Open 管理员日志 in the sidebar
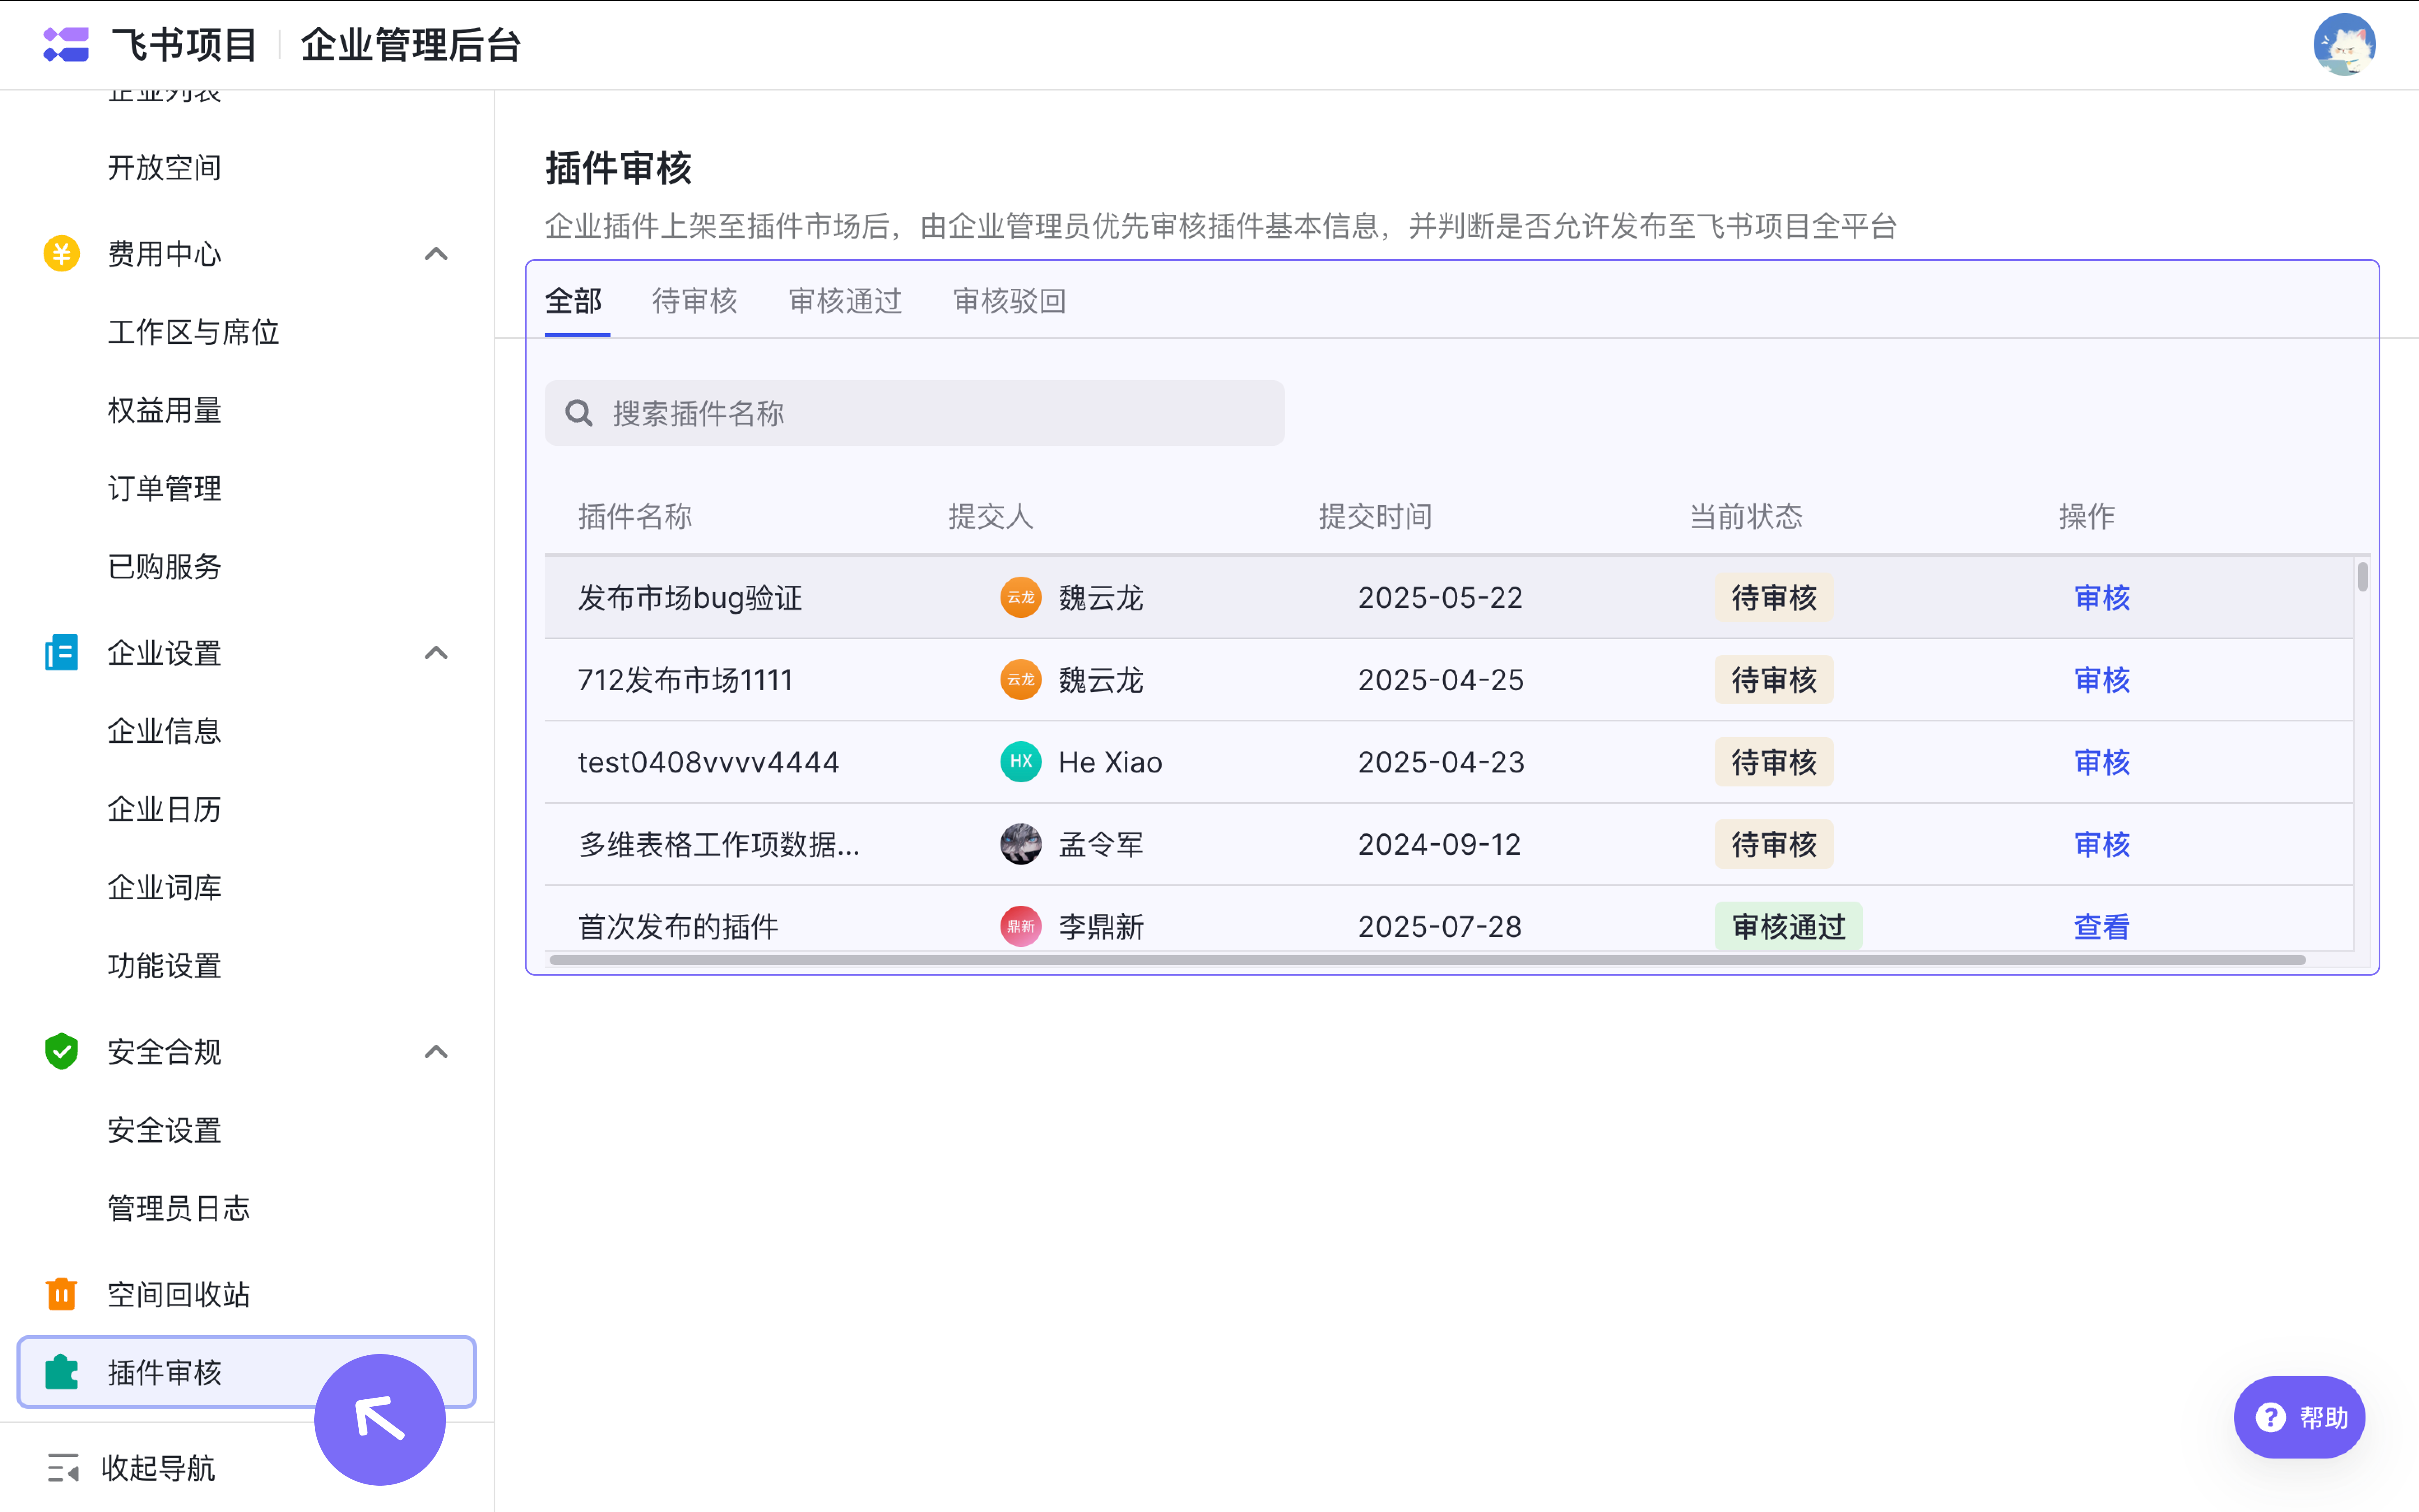 [179, 1208]
